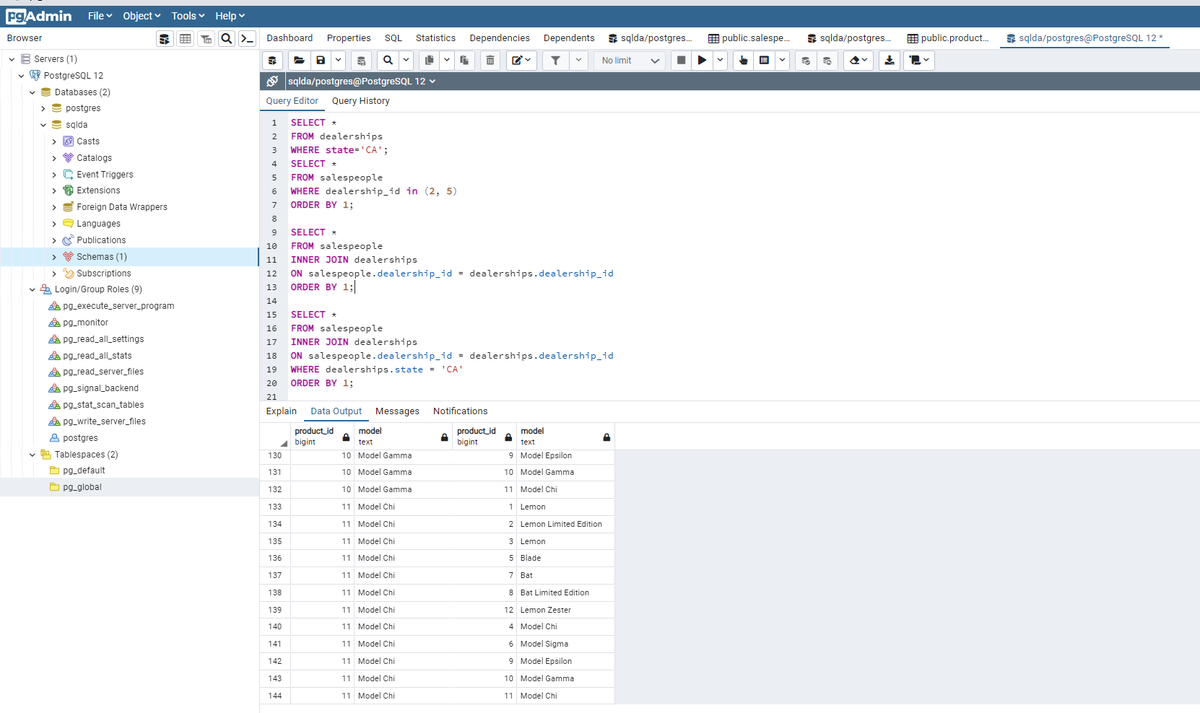Click the pgAdmin logo
1200x713 pixels.
[x=39, y=16]
